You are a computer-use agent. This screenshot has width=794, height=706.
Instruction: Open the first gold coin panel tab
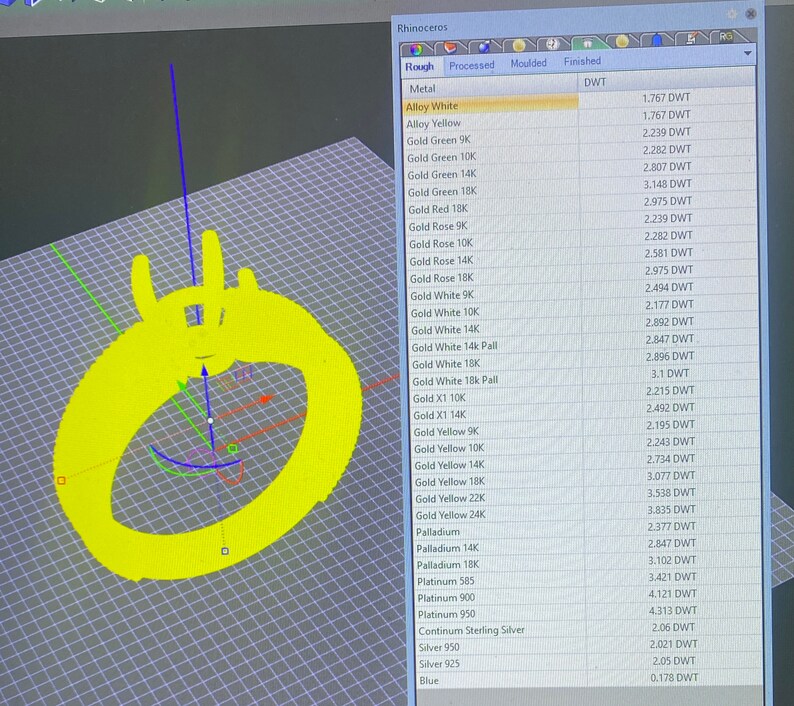(x=519, y=46)
